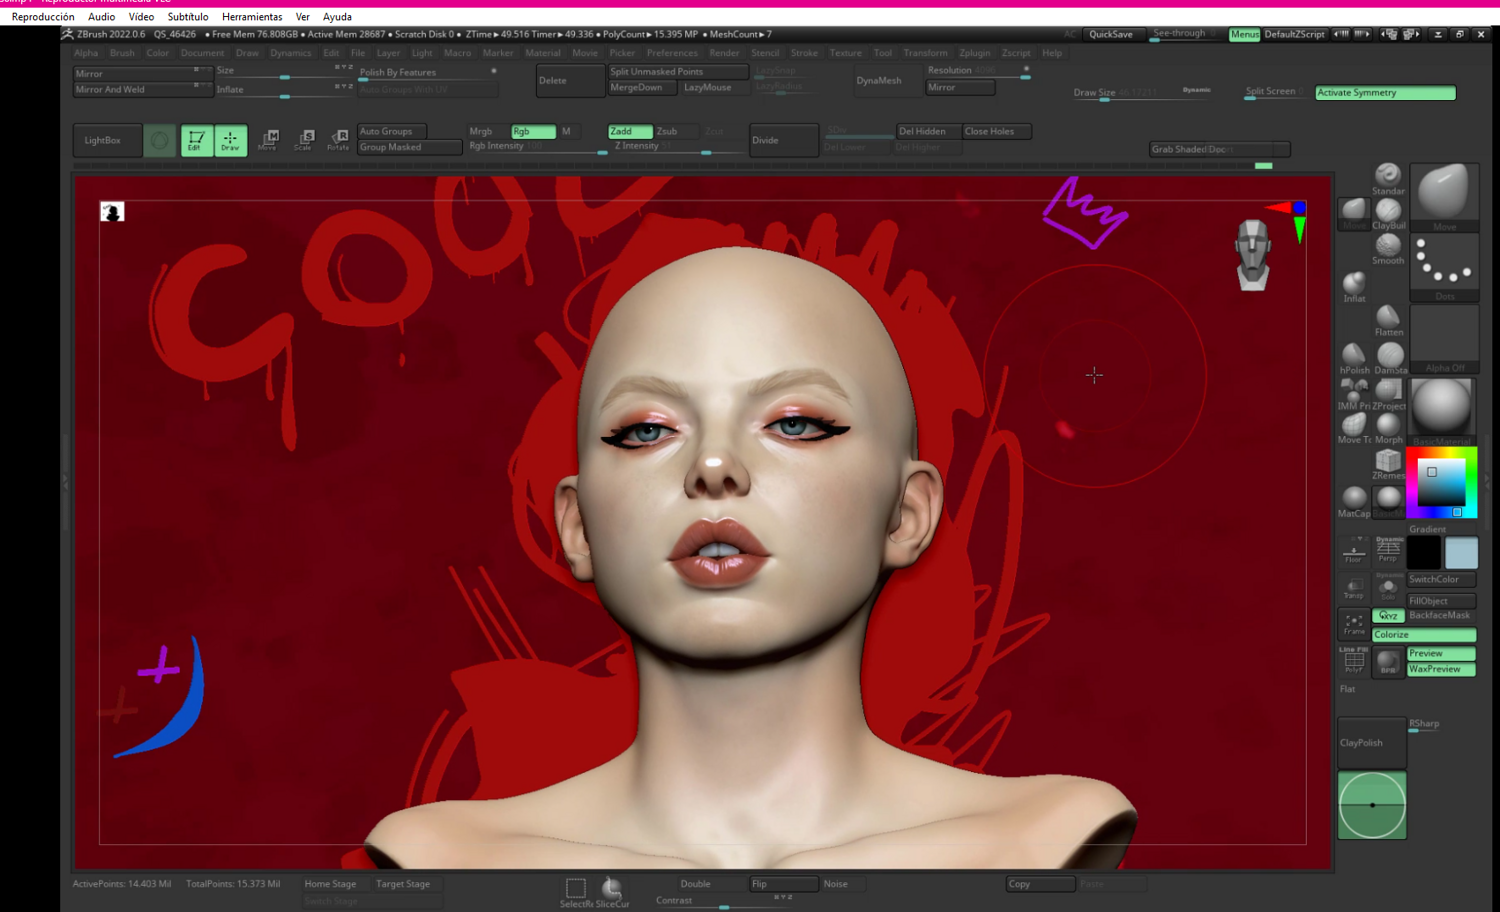Click the Gizmo 3D circle icon

pos(160,141)
